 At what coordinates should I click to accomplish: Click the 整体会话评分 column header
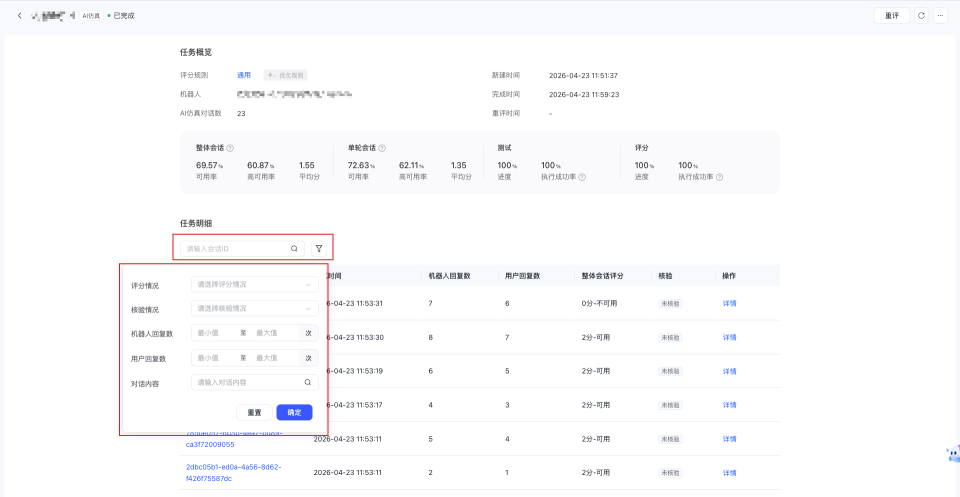click(x=602, y=276)
